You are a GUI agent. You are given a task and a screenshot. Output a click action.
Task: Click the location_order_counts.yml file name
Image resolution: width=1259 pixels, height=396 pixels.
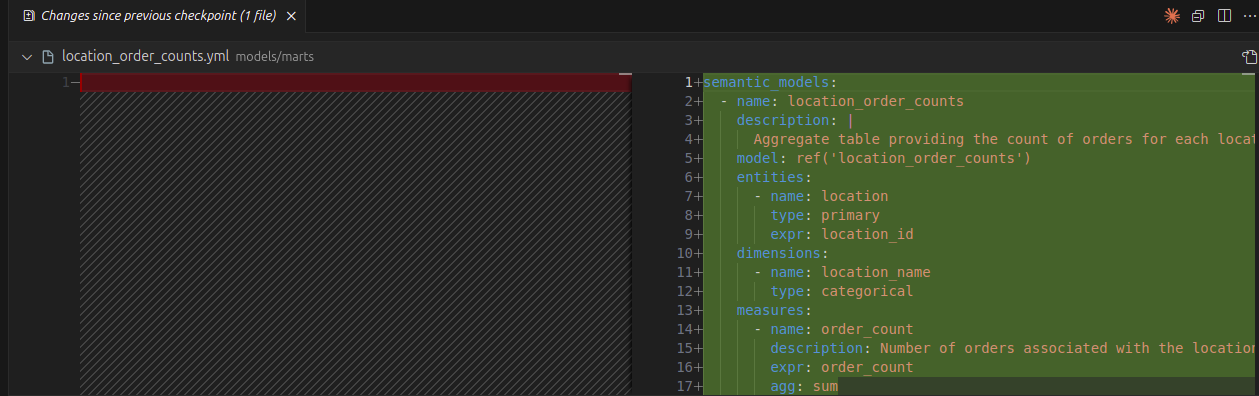coord(146,57)
